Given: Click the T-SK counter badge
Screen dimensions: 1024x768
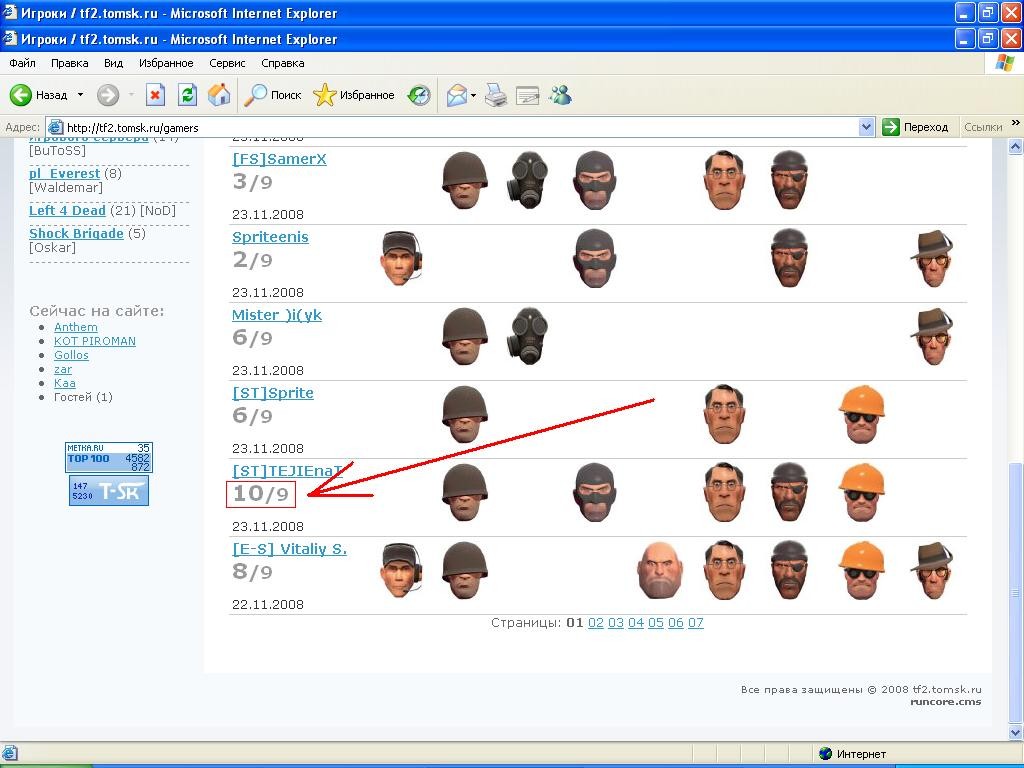Looking at the screenshot, I should tap(109, 490).
